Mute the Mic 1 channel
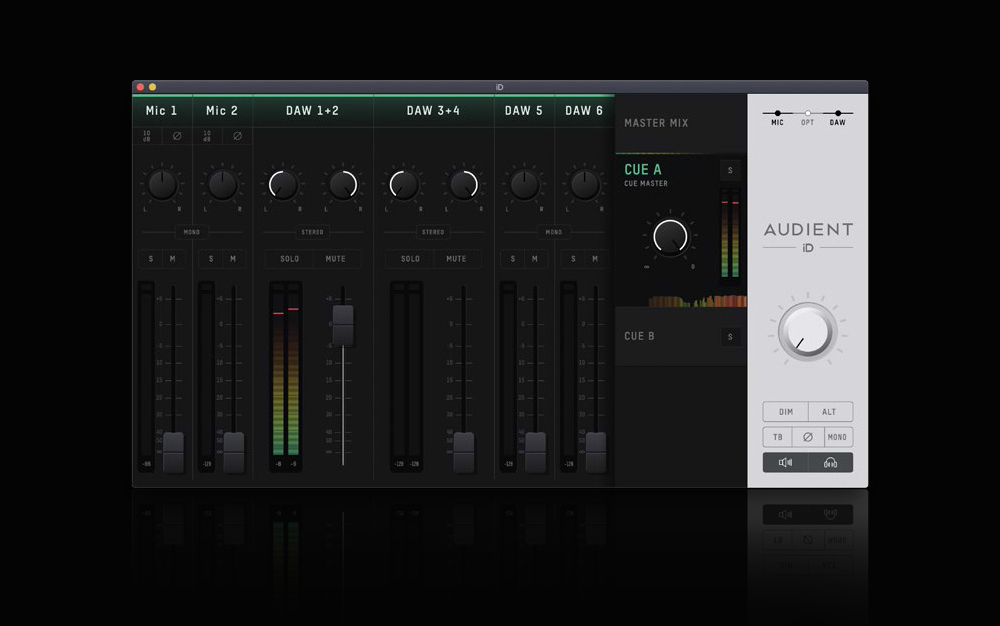This screenshot has width=1000, height=626. tap(173, 259)
